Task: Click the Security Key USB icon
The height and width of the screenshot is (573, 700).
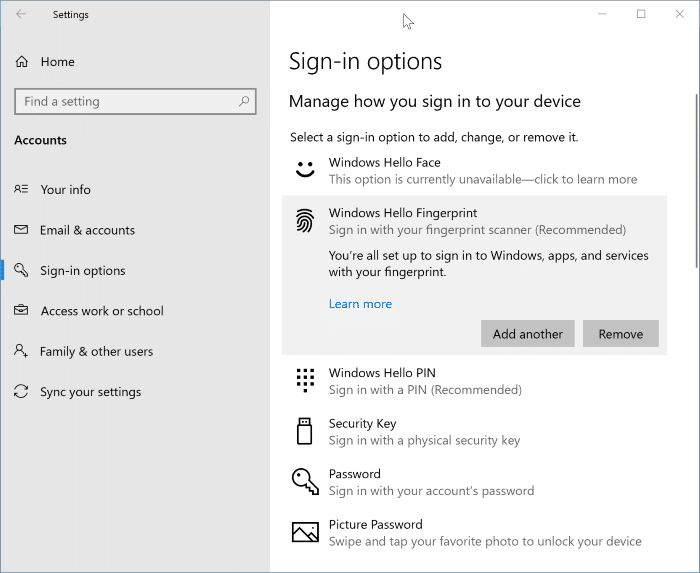Action: click(x=304, y=431)
